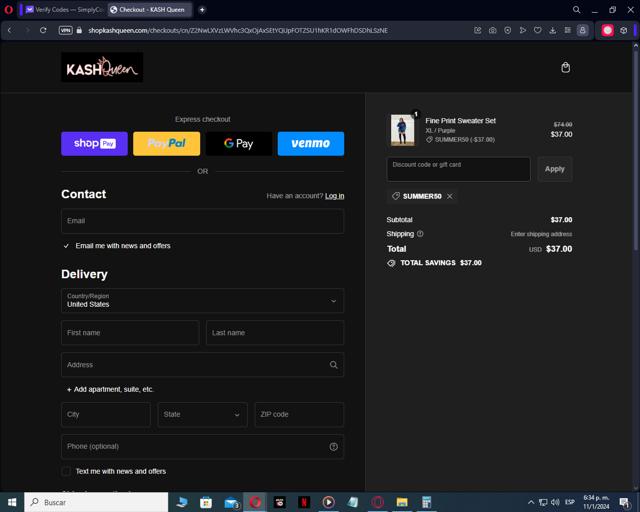Viewport: 640px width, 512px height.
Task: Click the Last name field
Action: pos(275,333)
